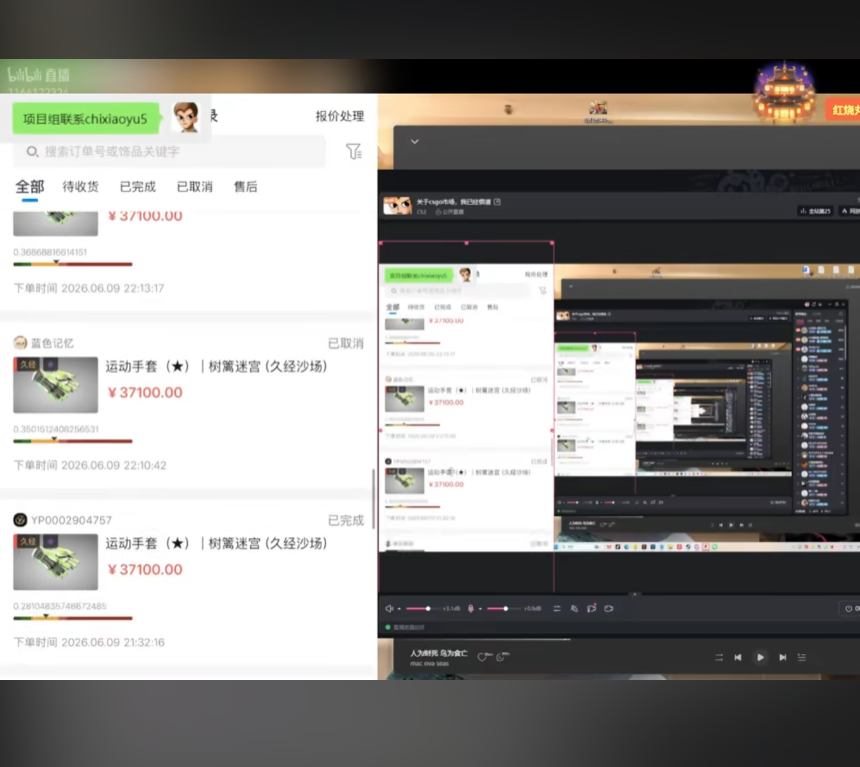
Task: Click the last icon in the audio controls row
Action: point(609,608)
